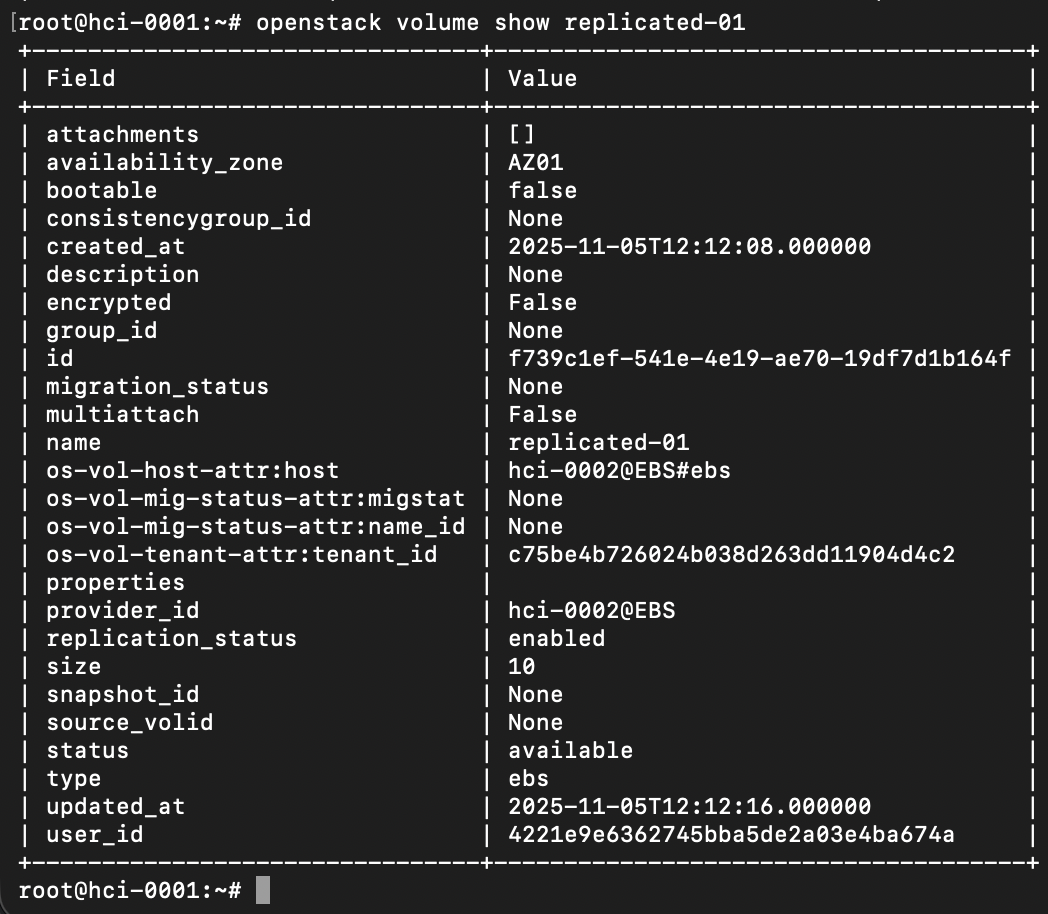Click the 'Field' column header
This screenshot has height=914, width=1048.
[80, 78]
